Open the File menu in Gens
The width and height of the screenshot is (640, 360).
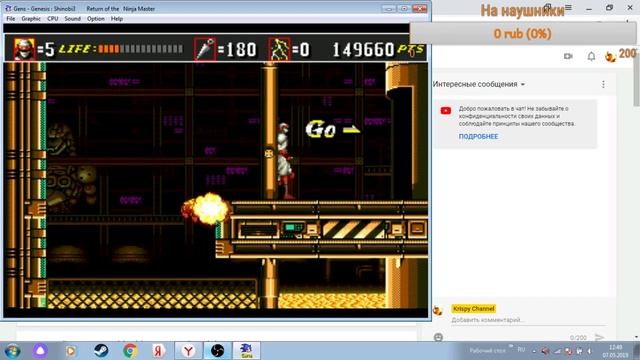point(11,19)
